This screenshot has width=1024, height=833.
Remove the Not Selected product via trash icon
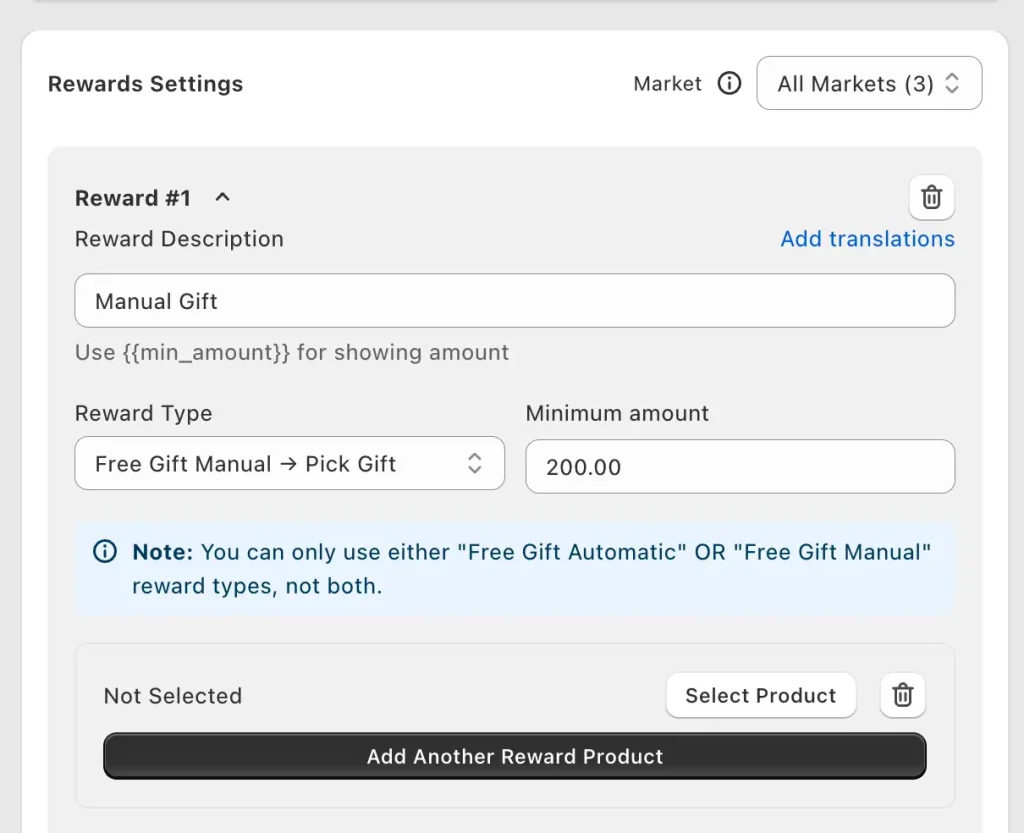pos(902,695)
